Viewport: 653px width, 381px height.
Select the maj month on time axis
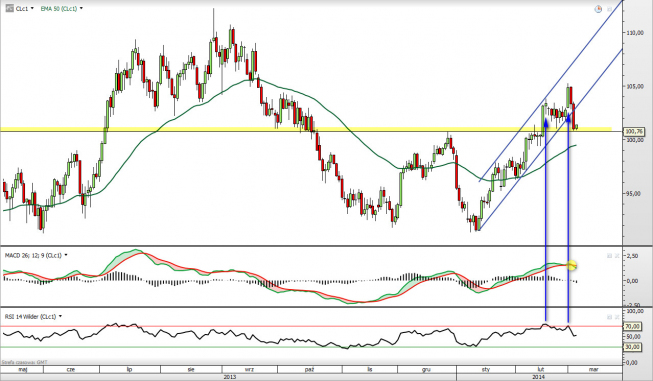tap(22, 369)
